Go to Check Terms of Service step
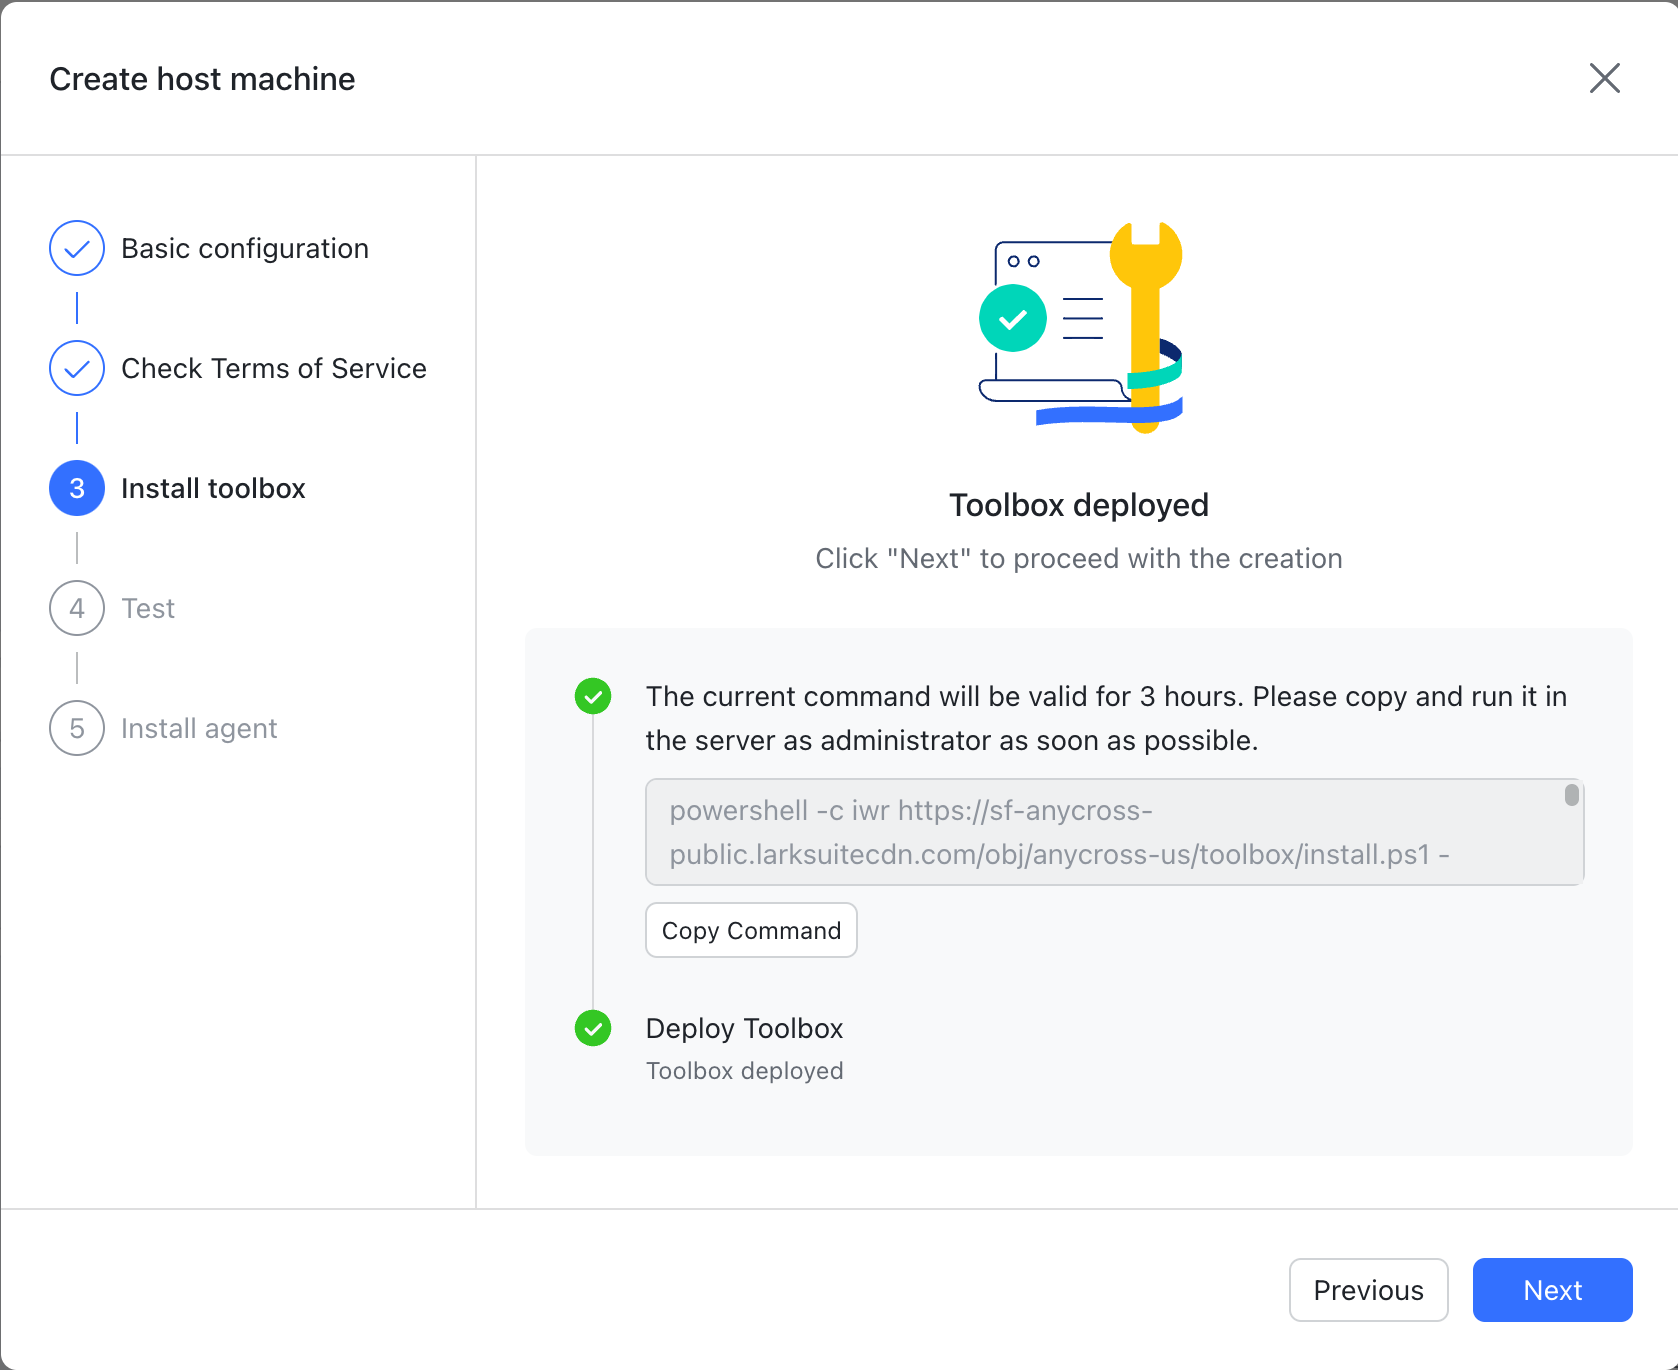The height and width of the screenshot is (1370, 1678). click(x=274, y=368)
